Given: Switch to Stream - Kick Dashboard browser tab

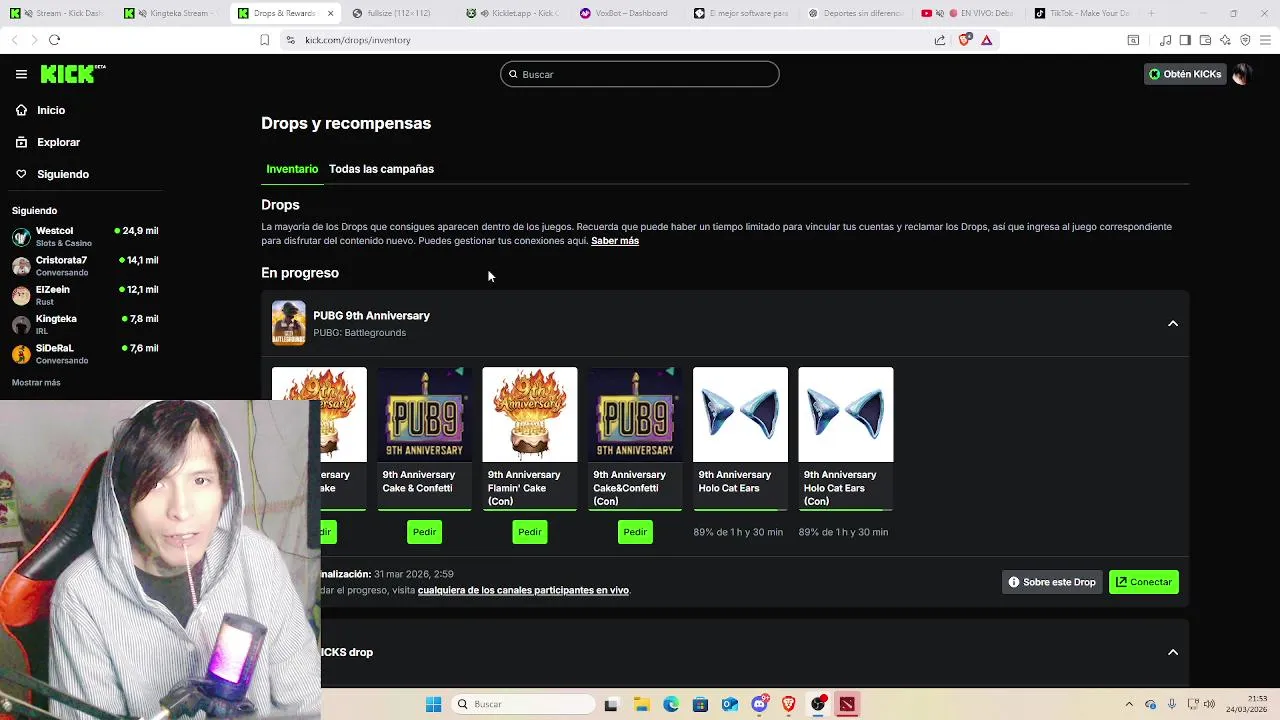Looking at the screenshot, I should tap(58, 13).
